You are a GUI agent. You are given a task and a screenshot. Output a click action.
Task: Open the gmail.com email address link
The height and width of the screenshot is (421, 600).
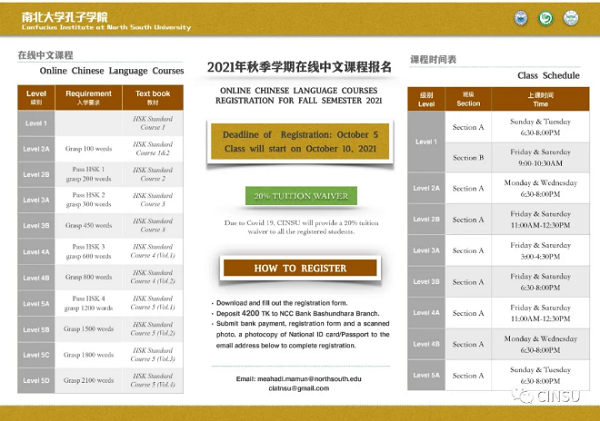[300, 388]
